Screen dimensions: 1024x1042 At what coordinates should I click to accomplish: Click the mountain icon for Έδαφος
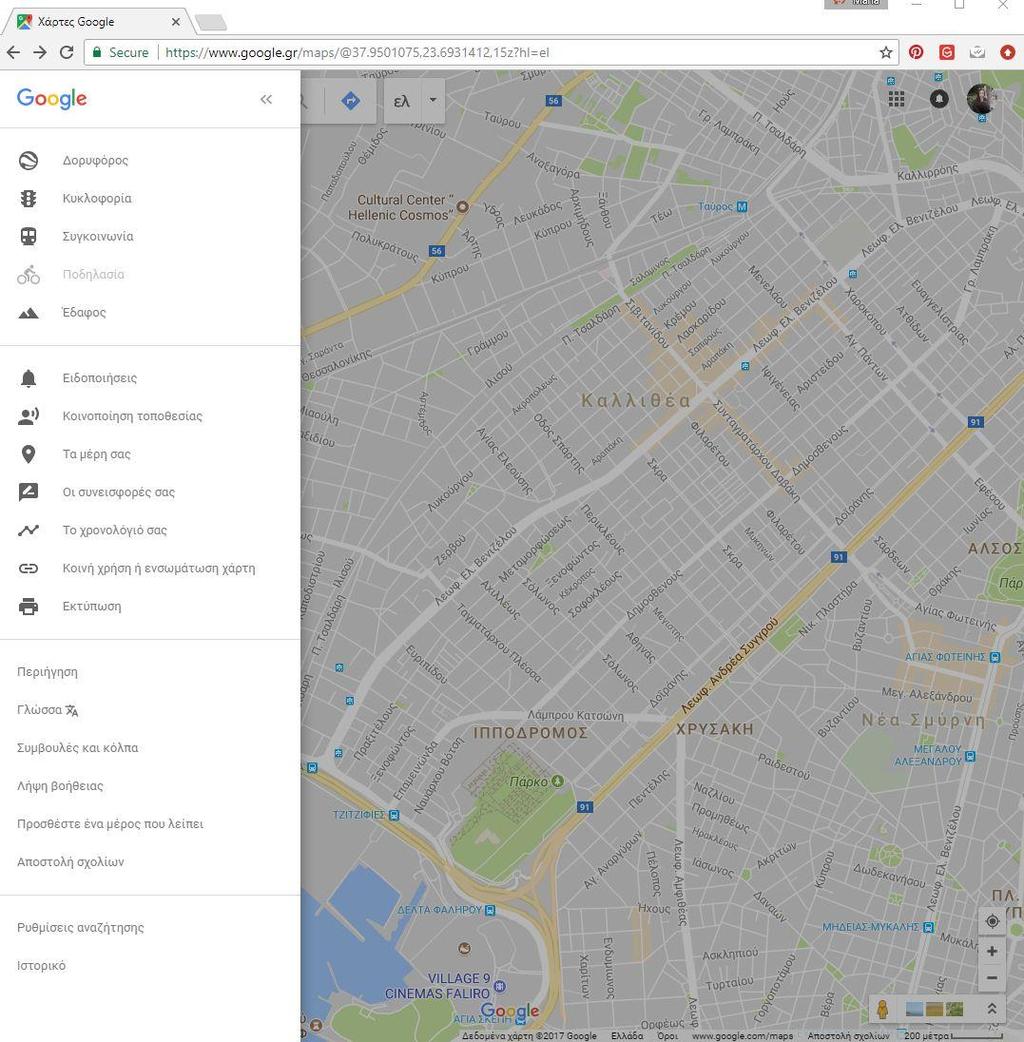(28, 313)
